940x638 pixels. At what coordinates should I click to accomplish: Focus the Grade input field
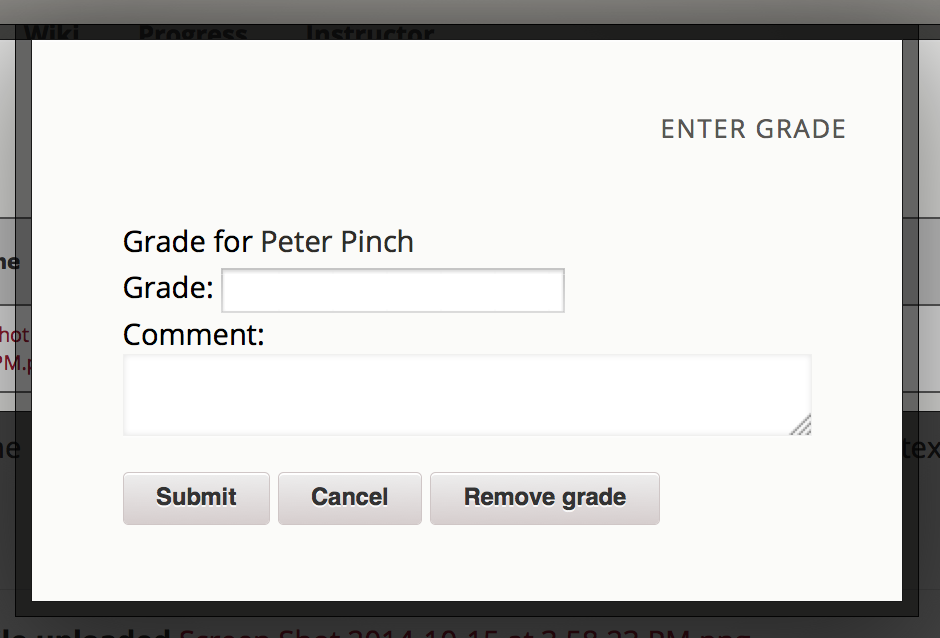[x=393, y=290]
